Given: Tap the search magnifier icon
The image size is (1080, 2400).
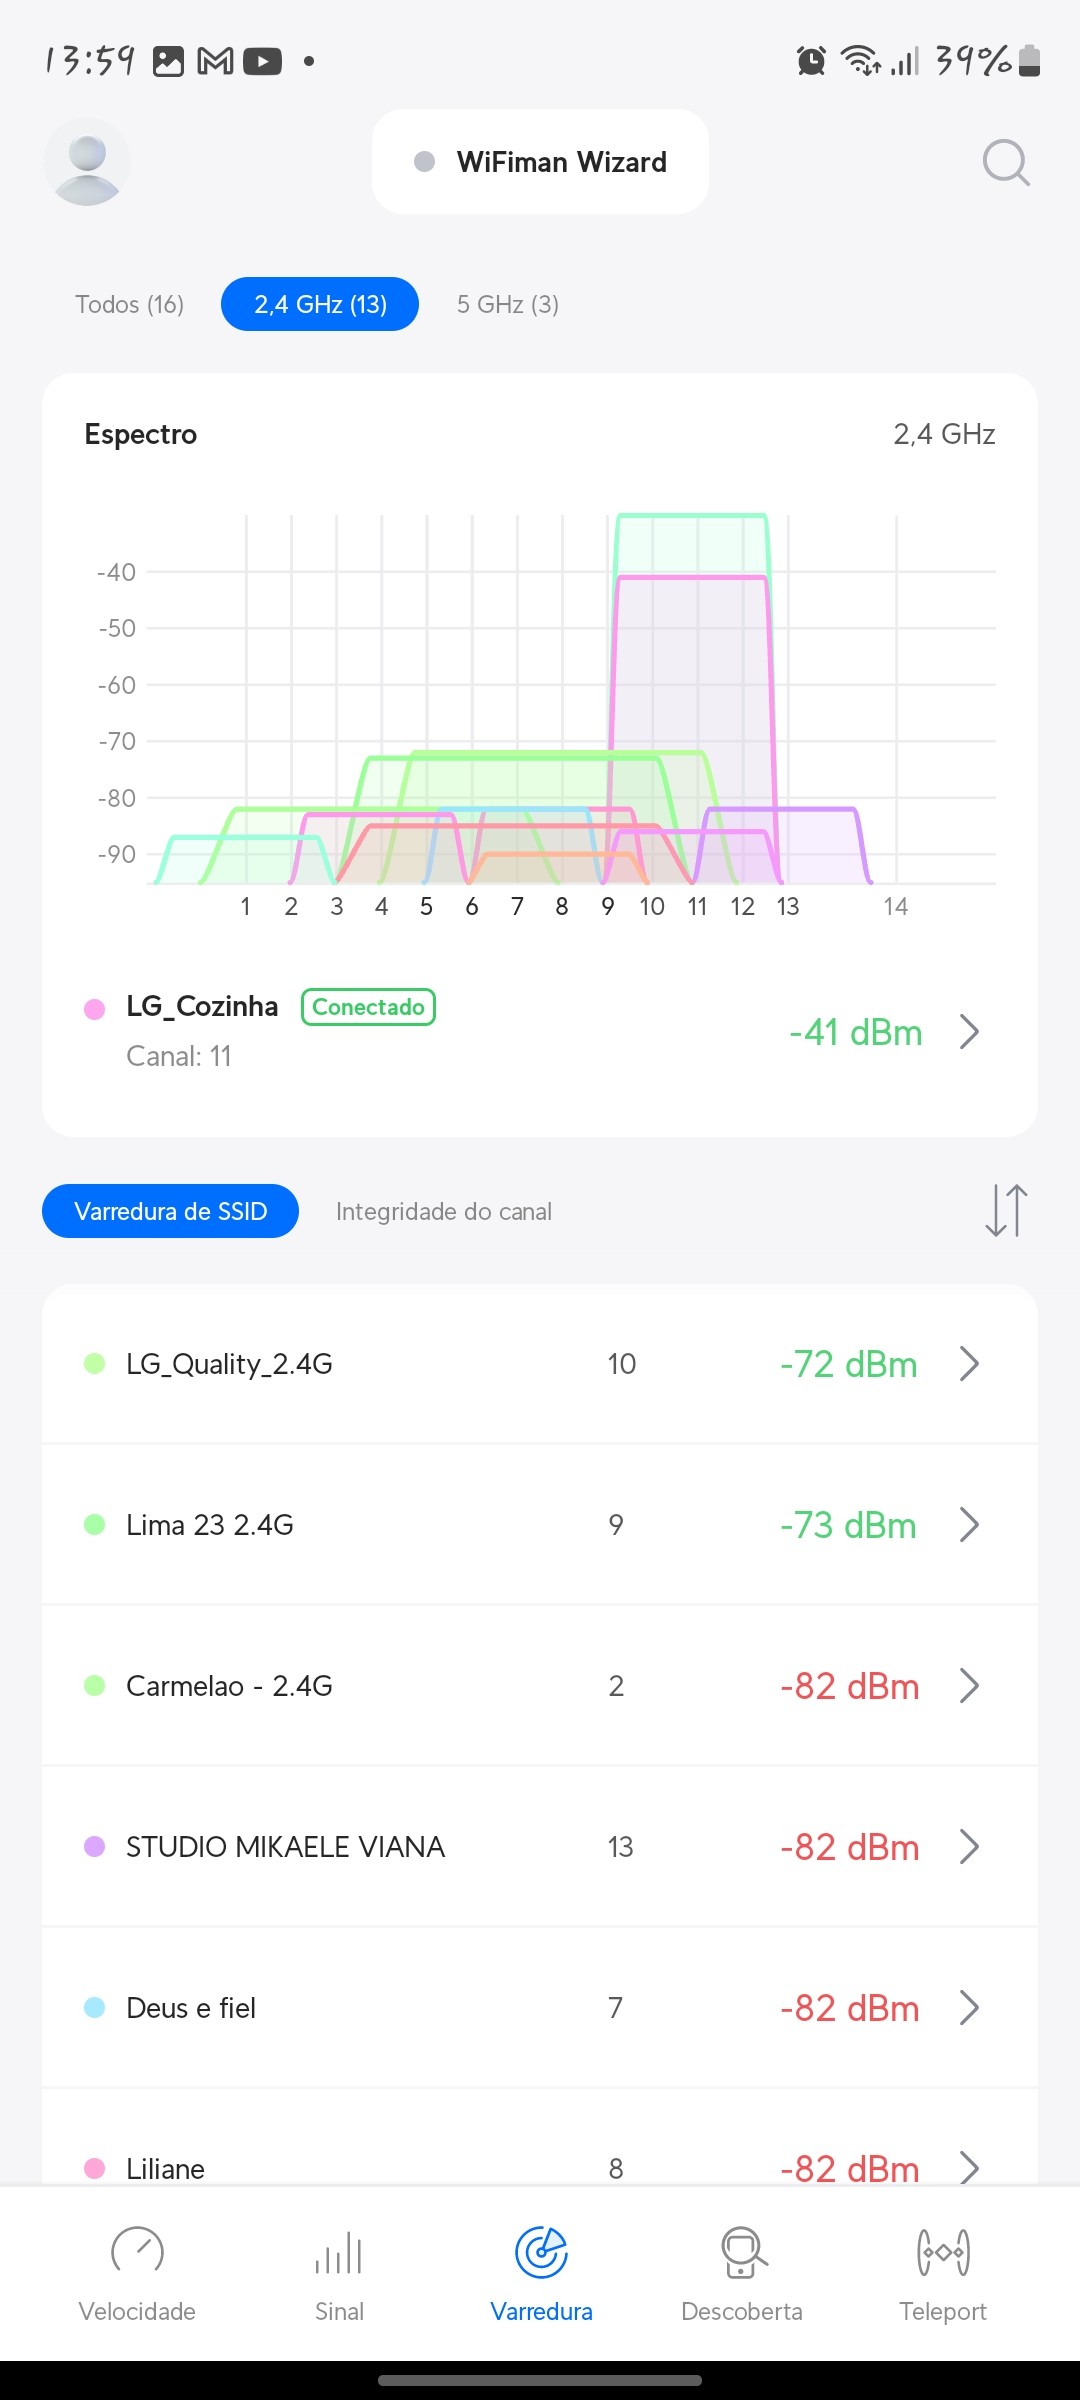Looking at the screenshot, I should pyautogui.click(x=1005, y=162).
